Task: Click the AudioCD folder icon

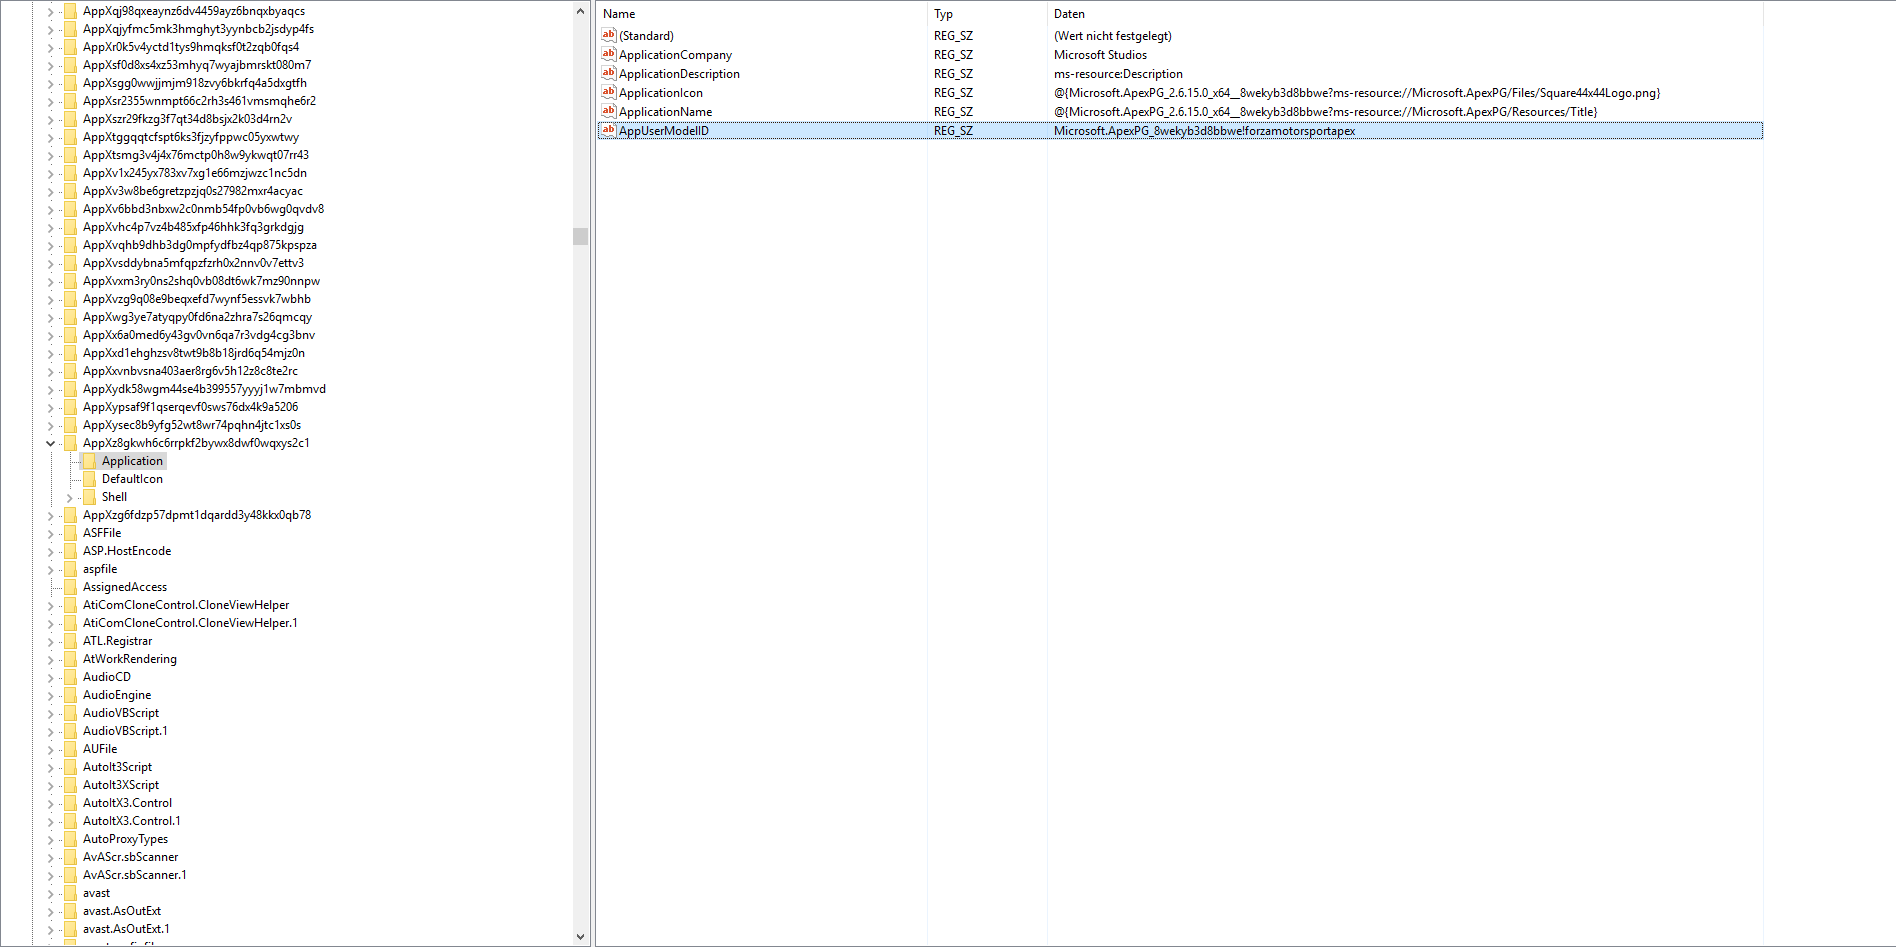Action: click(x=70, y=677)
